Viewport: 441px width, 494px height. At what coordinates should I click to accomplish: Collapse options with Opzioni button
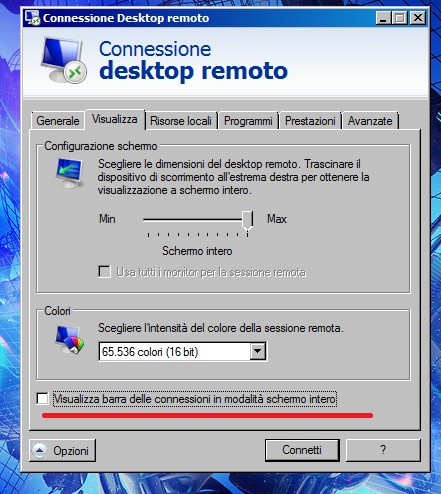tap(63, 451)
